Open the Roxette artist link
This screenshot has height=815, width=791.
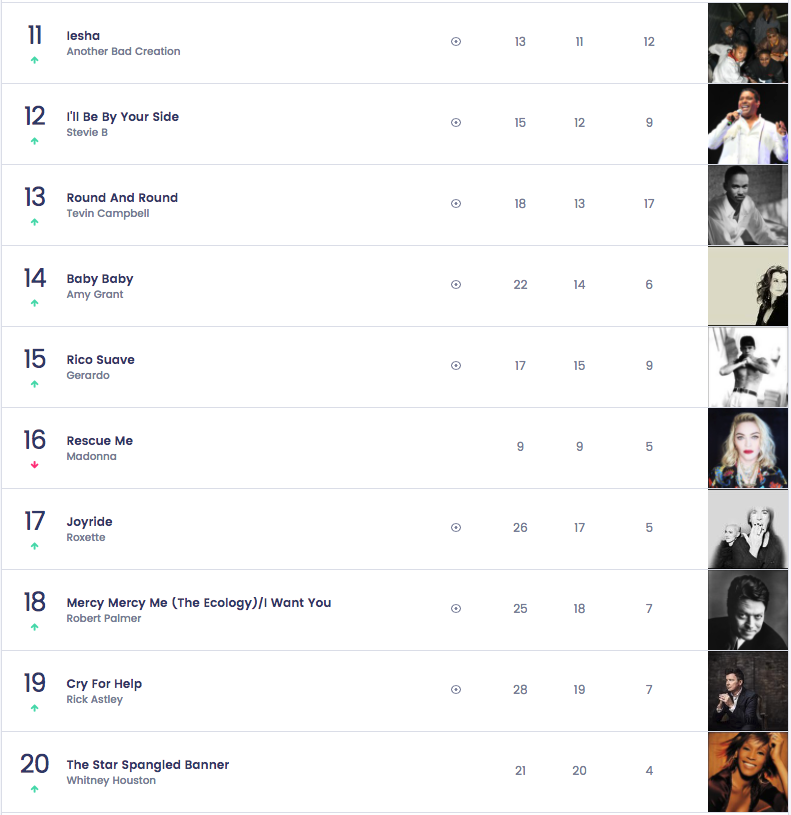[x=86, y=537]
